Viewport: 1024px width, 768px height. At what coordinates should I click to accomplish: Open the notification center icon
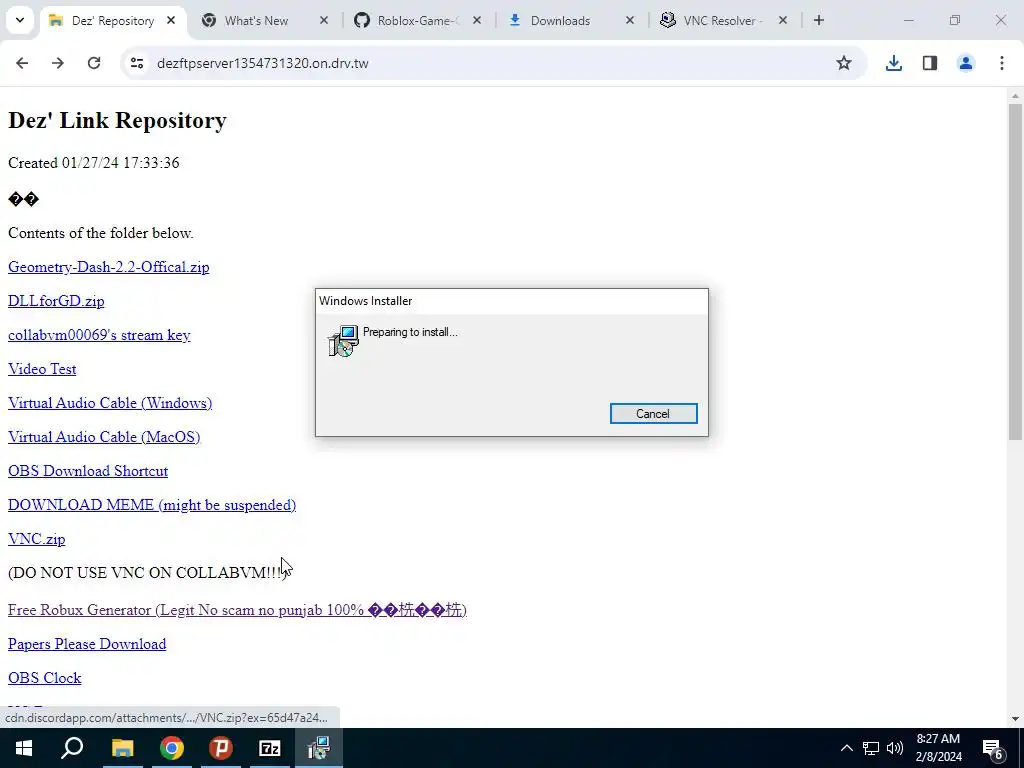click(993, 749)
